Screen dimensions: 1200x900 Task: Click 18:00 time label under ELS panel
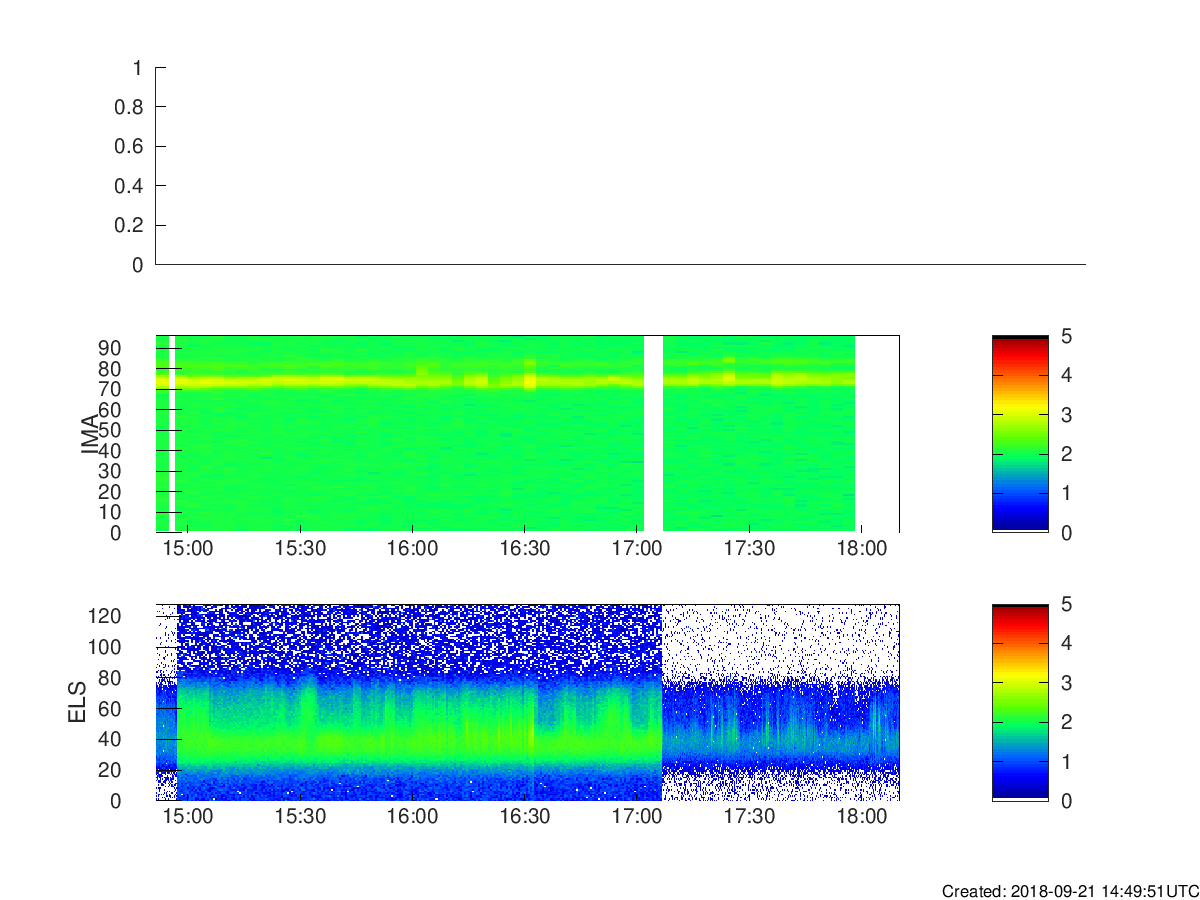click(862, 816)
